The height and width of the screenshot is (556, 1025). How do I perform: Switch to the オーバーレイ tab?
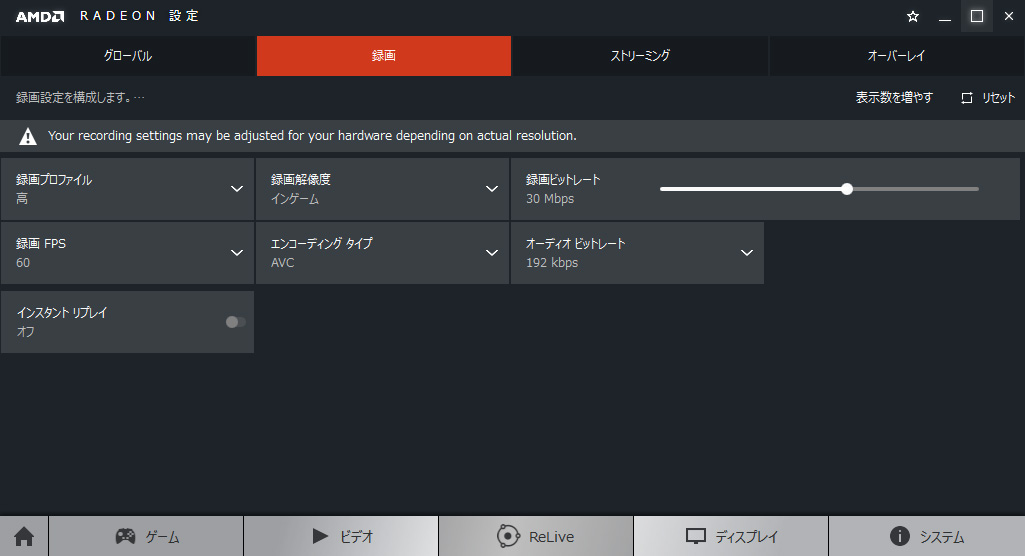(896, 56)
